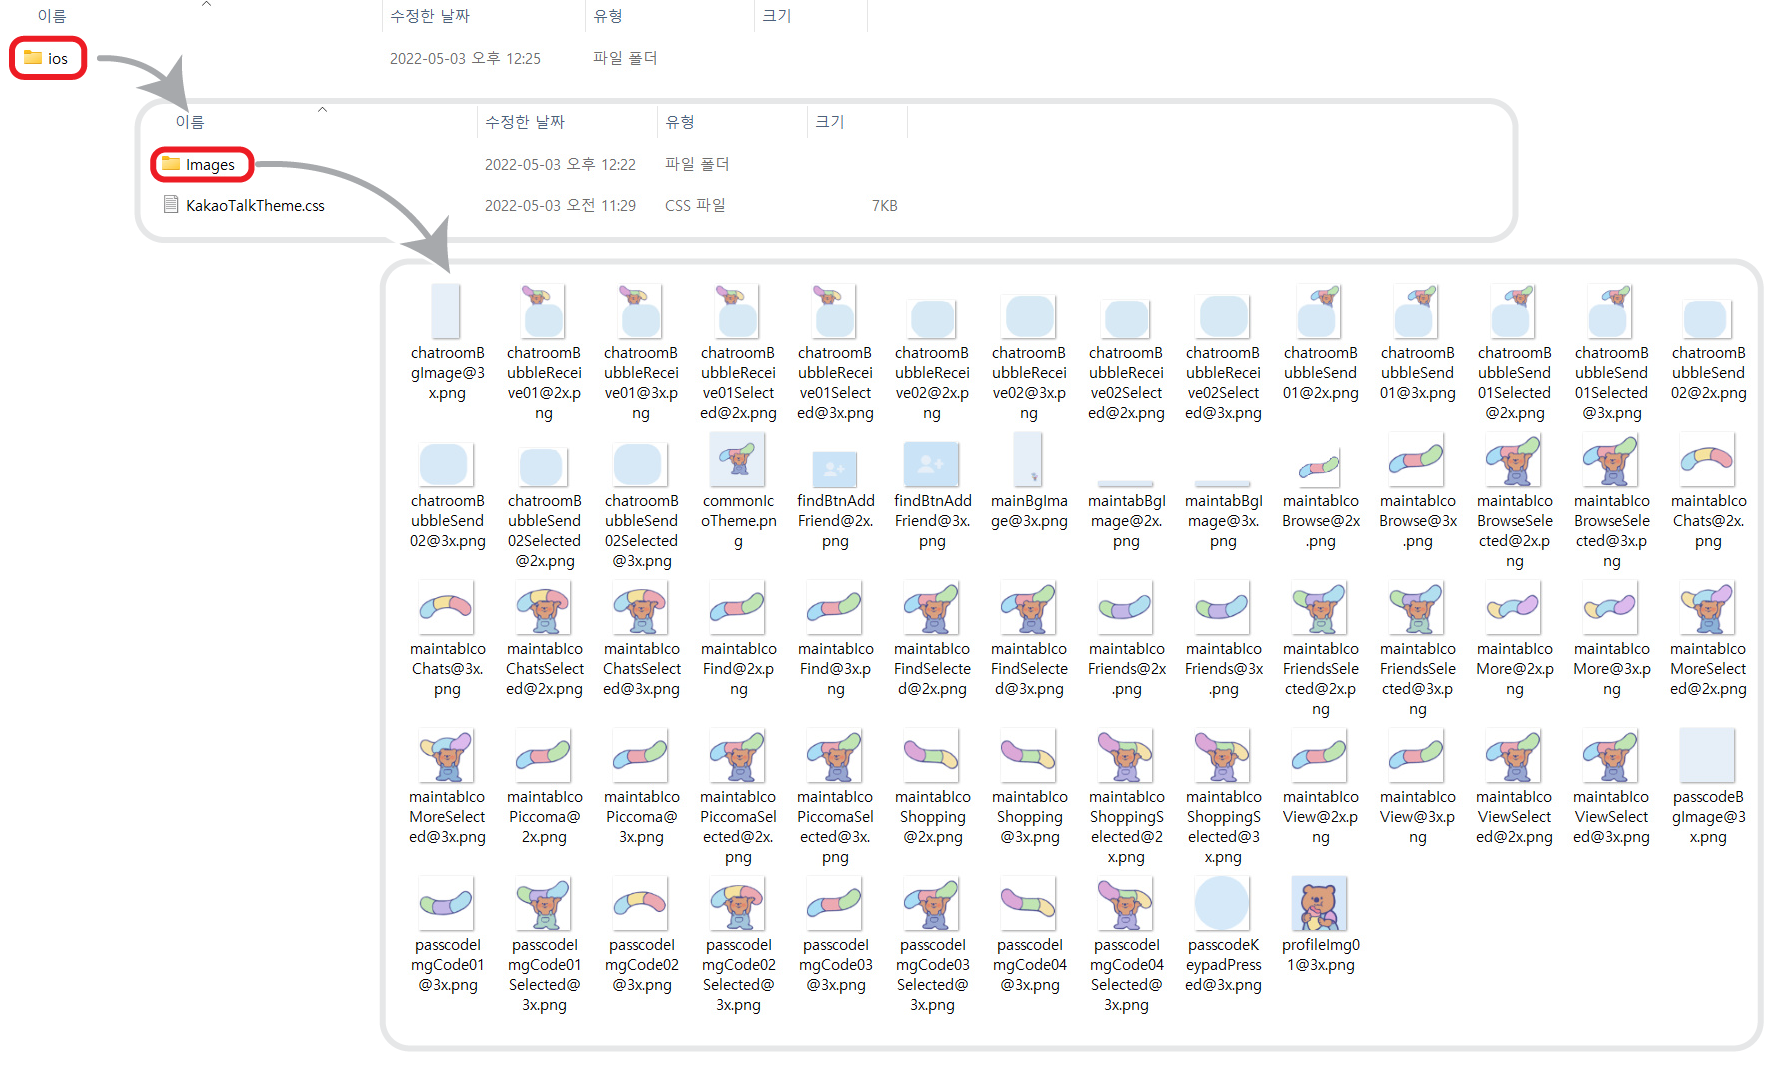Select passcodeImgCode02@3x.png file
The height and width of the screenshot is (1068, 1781).
[x=641, y=935]
